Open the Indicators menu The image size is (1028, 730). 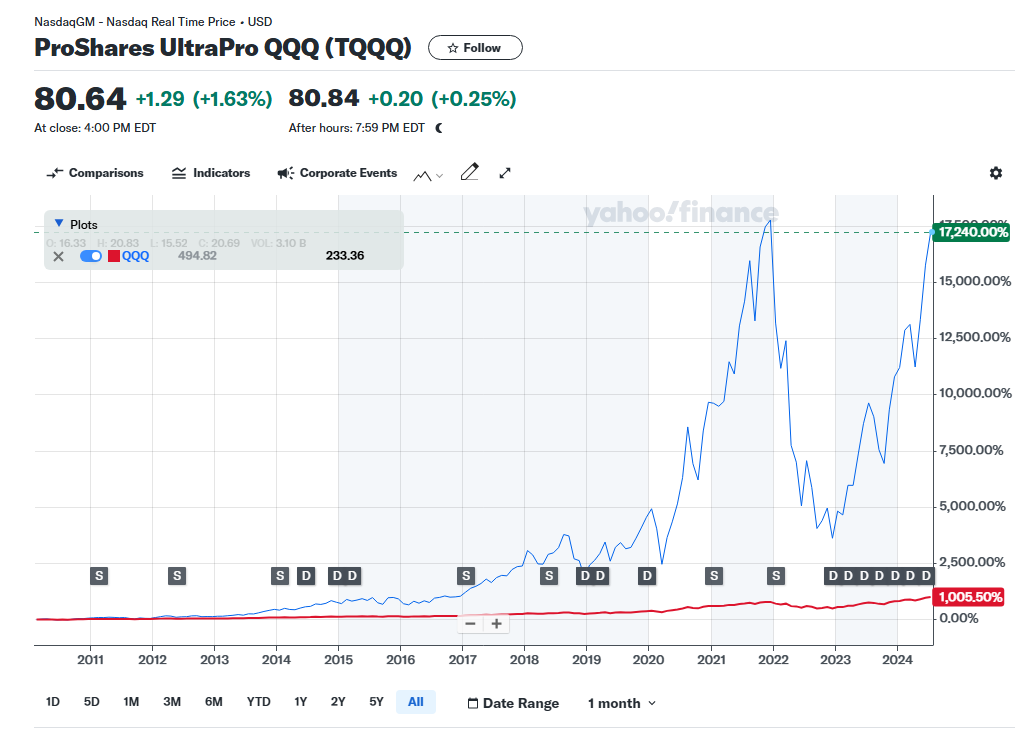[x=211, y=173]
